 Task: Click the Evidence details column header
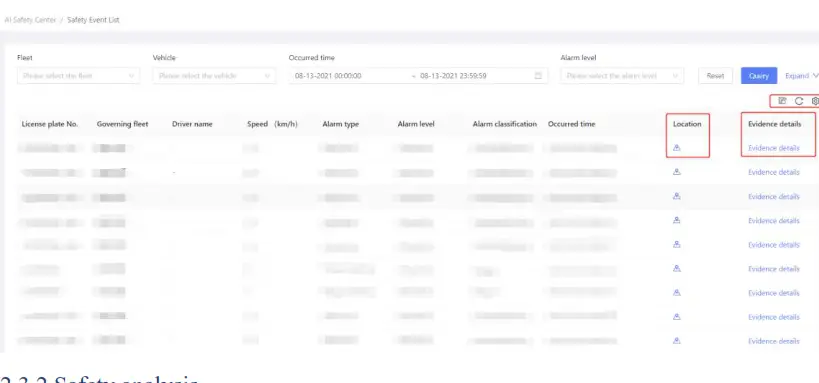[775, 124]
